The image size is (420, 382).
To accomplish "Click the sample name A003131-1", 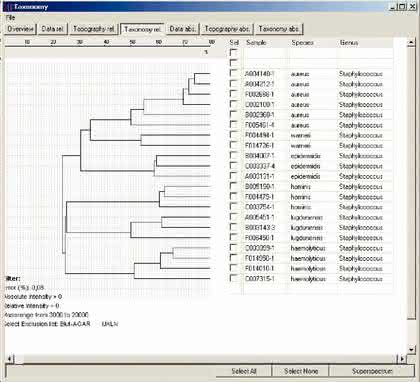I will [259, 176].
